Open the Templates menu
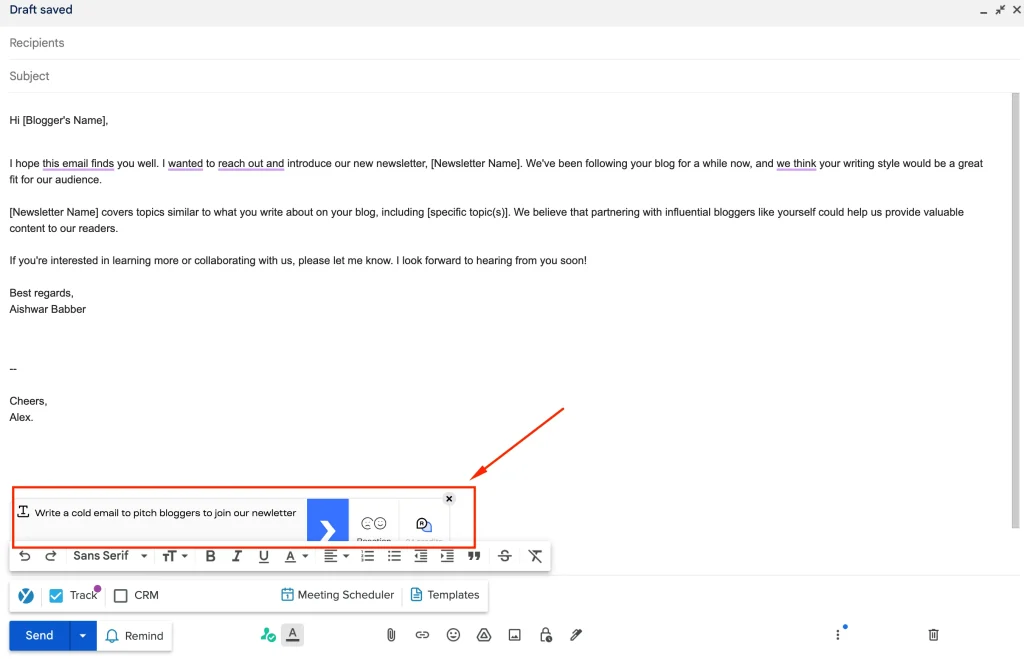The width and height of the screenshot is (1024, 659). tap(445, 595)
